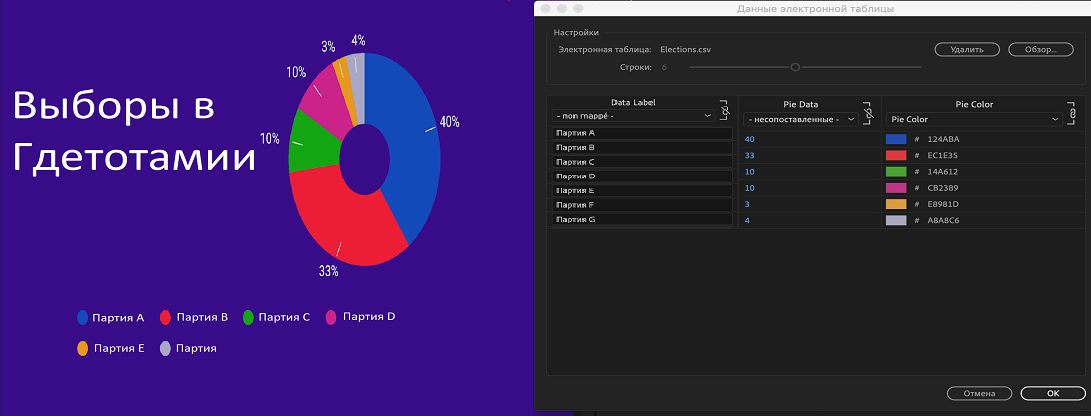Click the Elections.csv file name
Viewport: 1091px width, 416px height.
click(x=685, y=49)
